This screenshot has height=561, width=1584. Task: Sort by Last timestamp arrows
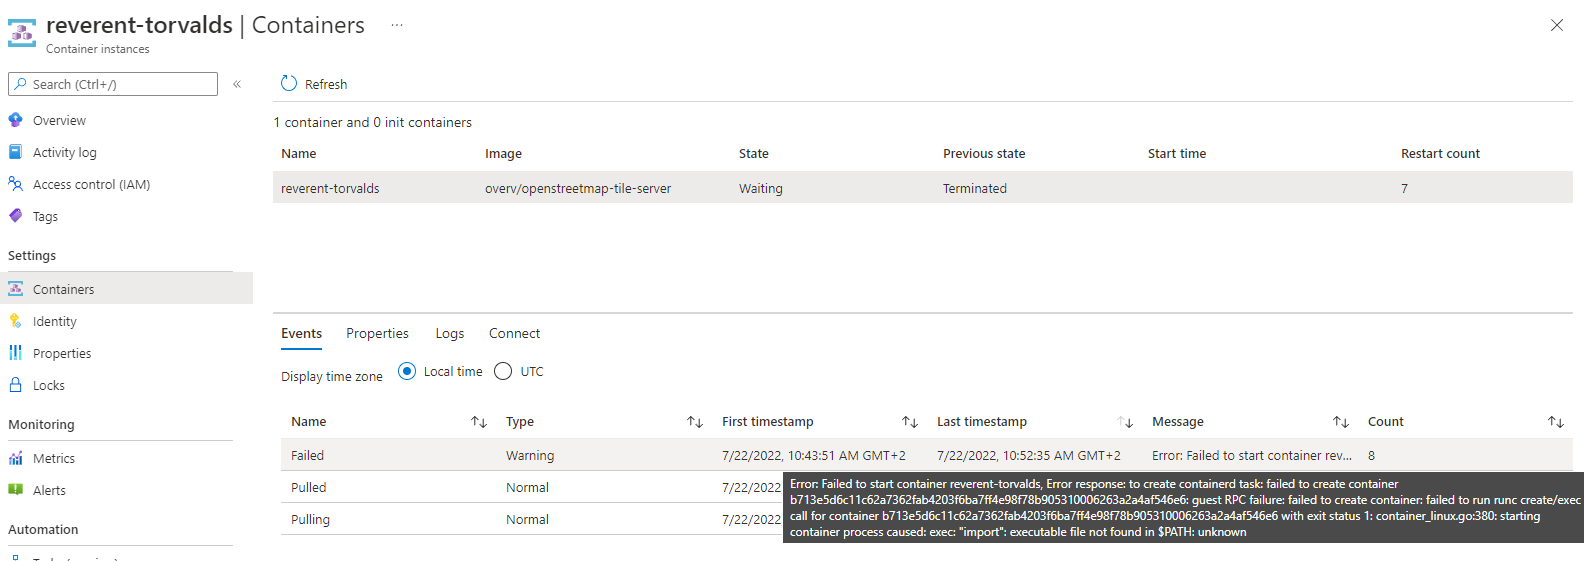pos(1125,422)
